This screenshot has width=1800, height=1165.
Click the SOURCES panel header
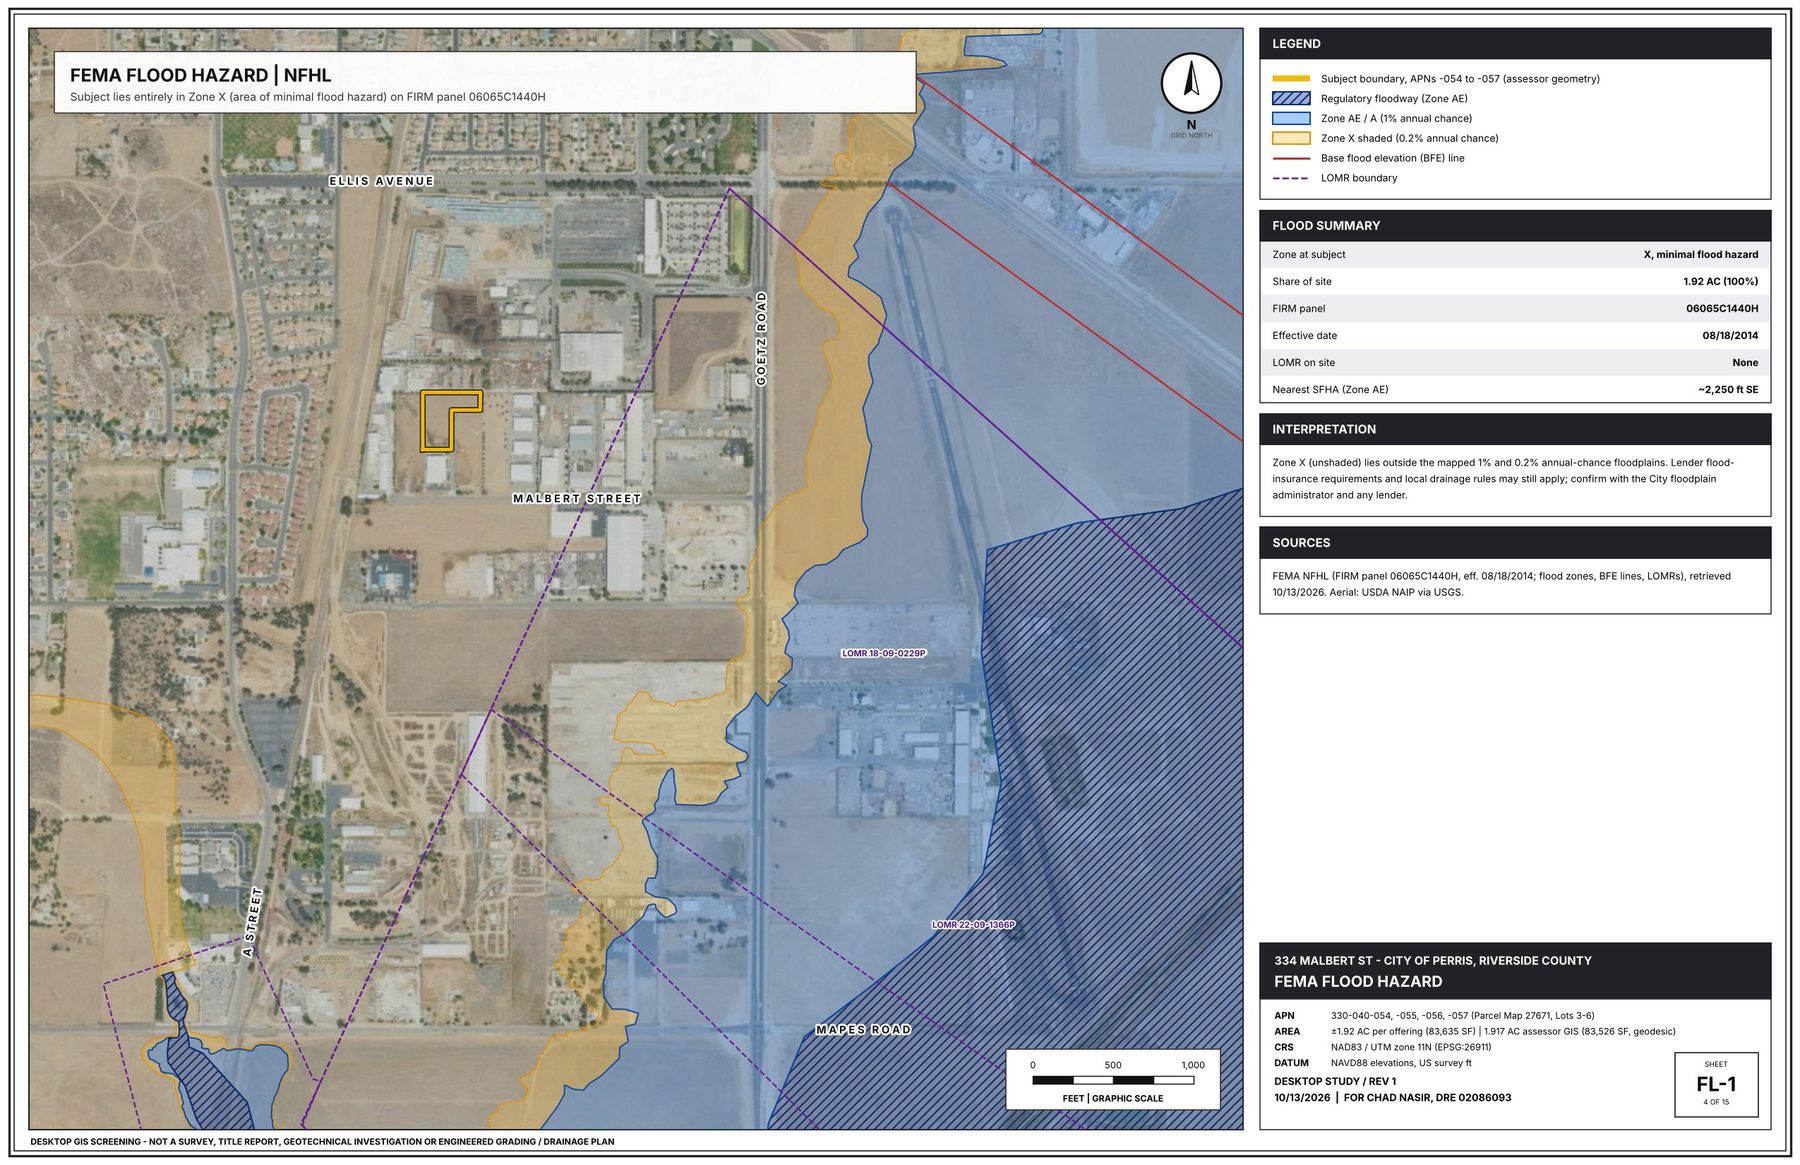click(1515, 543)
